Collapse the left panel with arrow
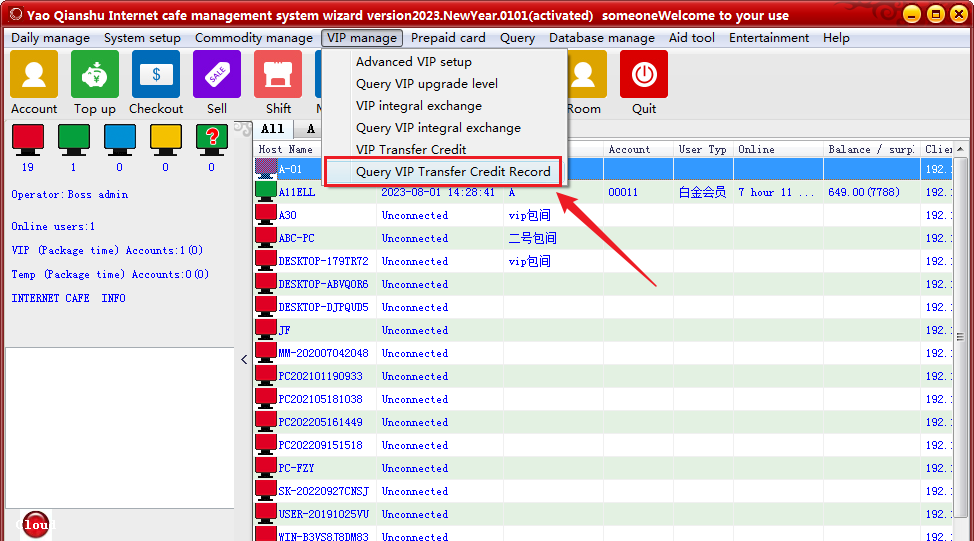Viewport: 974px width, 541px height. coord(245,360)
